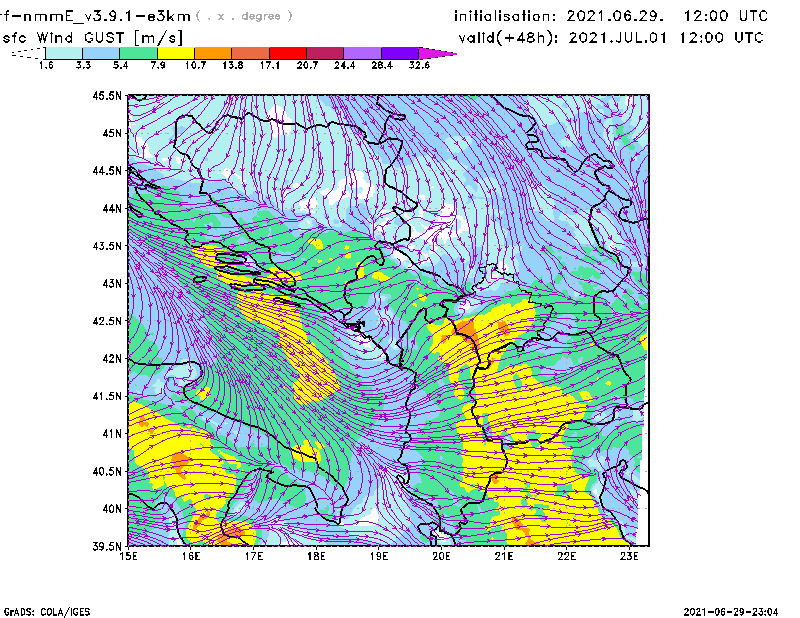Click the legend value 5.4
This screenshot has height=618, width=800.
[120, 65]
